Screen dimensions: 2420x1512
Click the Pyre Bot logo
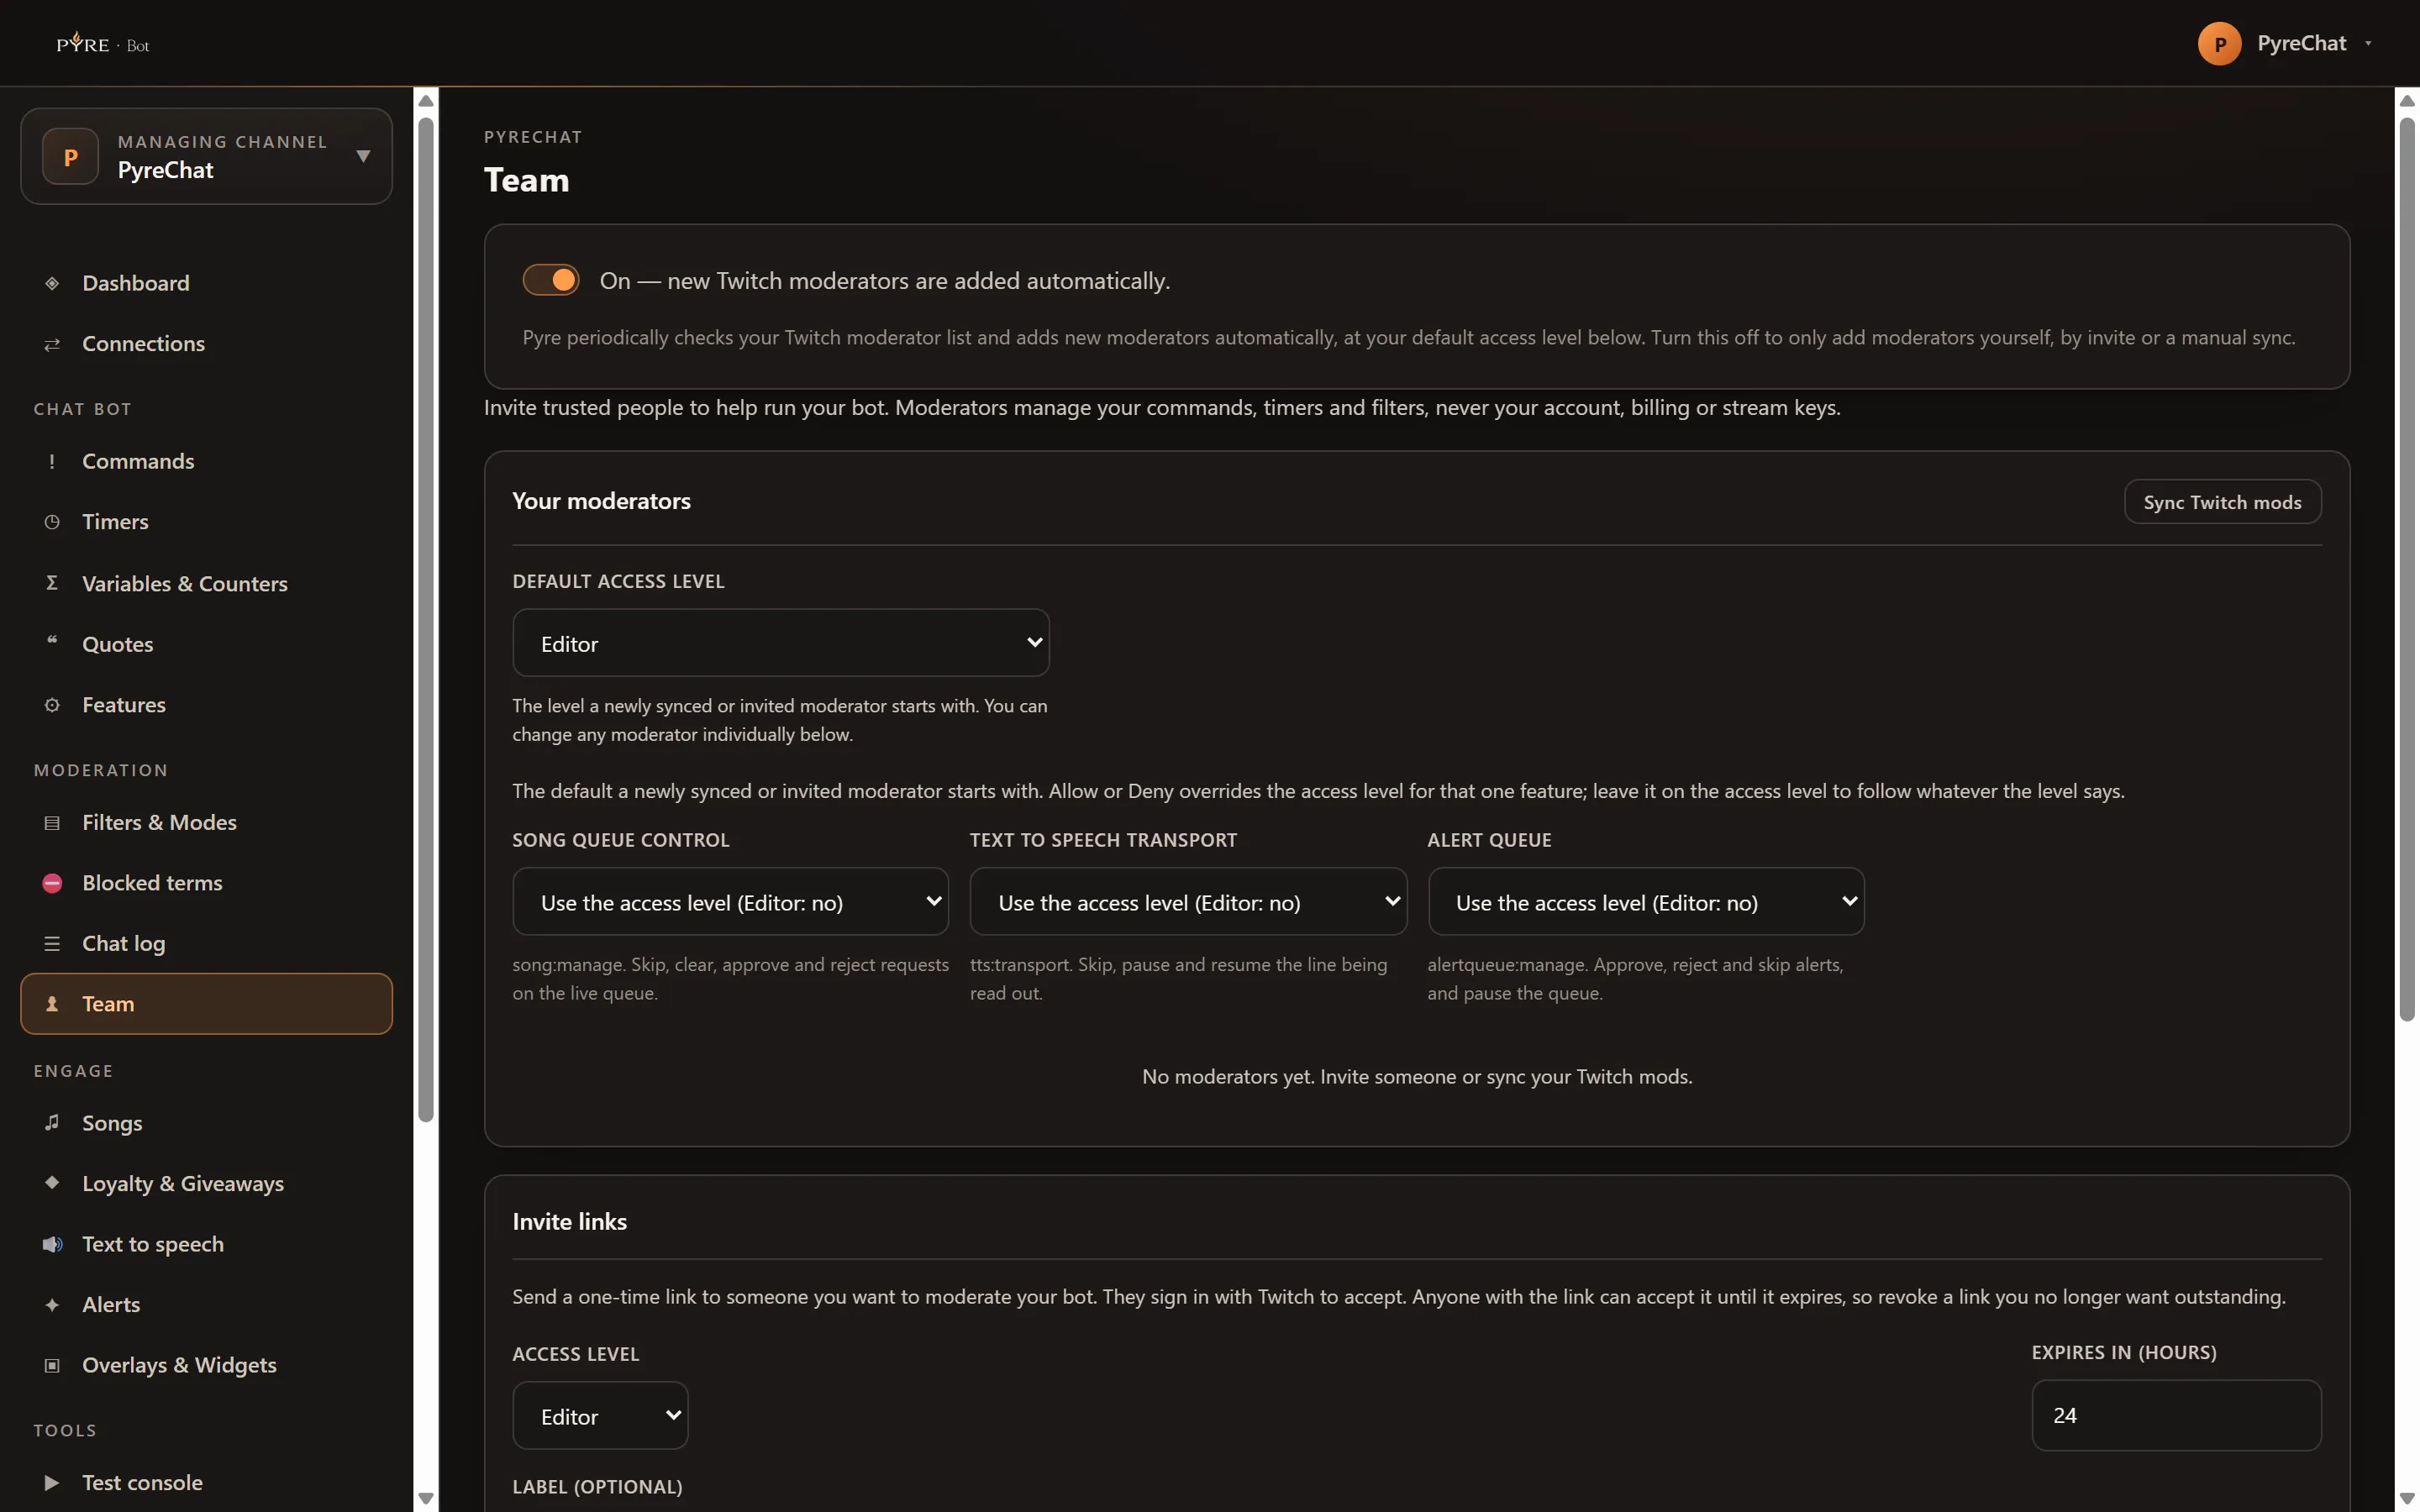(103, 44)
